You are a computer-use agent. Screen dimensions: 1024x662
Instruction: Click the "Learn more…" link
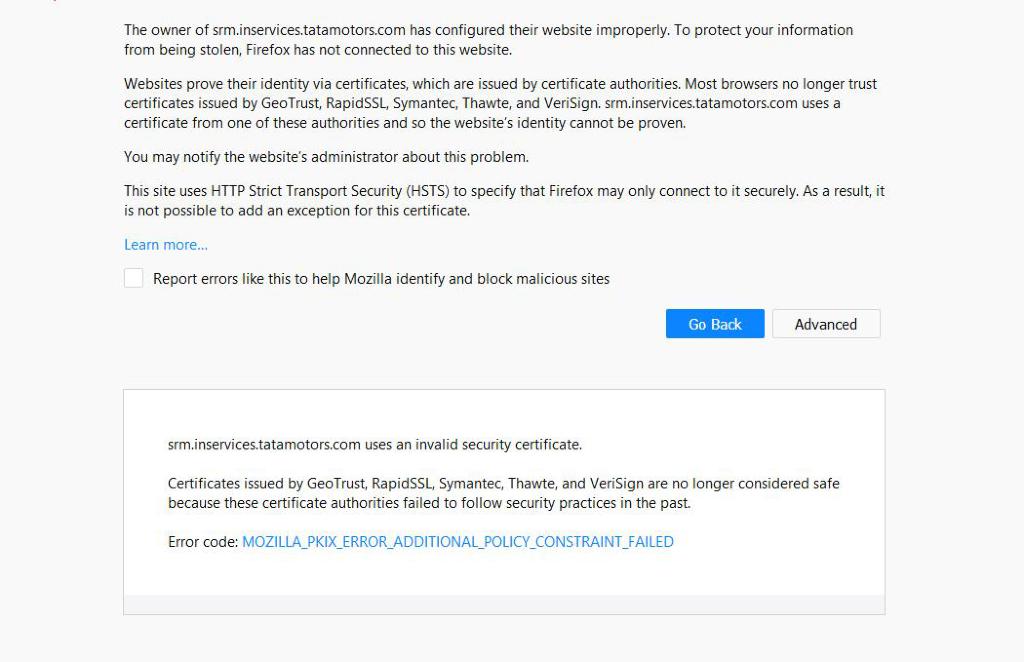point(166,245)
